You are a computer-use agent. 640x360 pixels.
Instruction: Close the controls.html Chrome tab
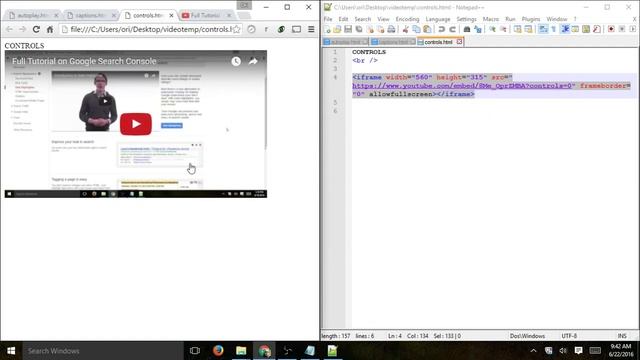click(171, 16)
